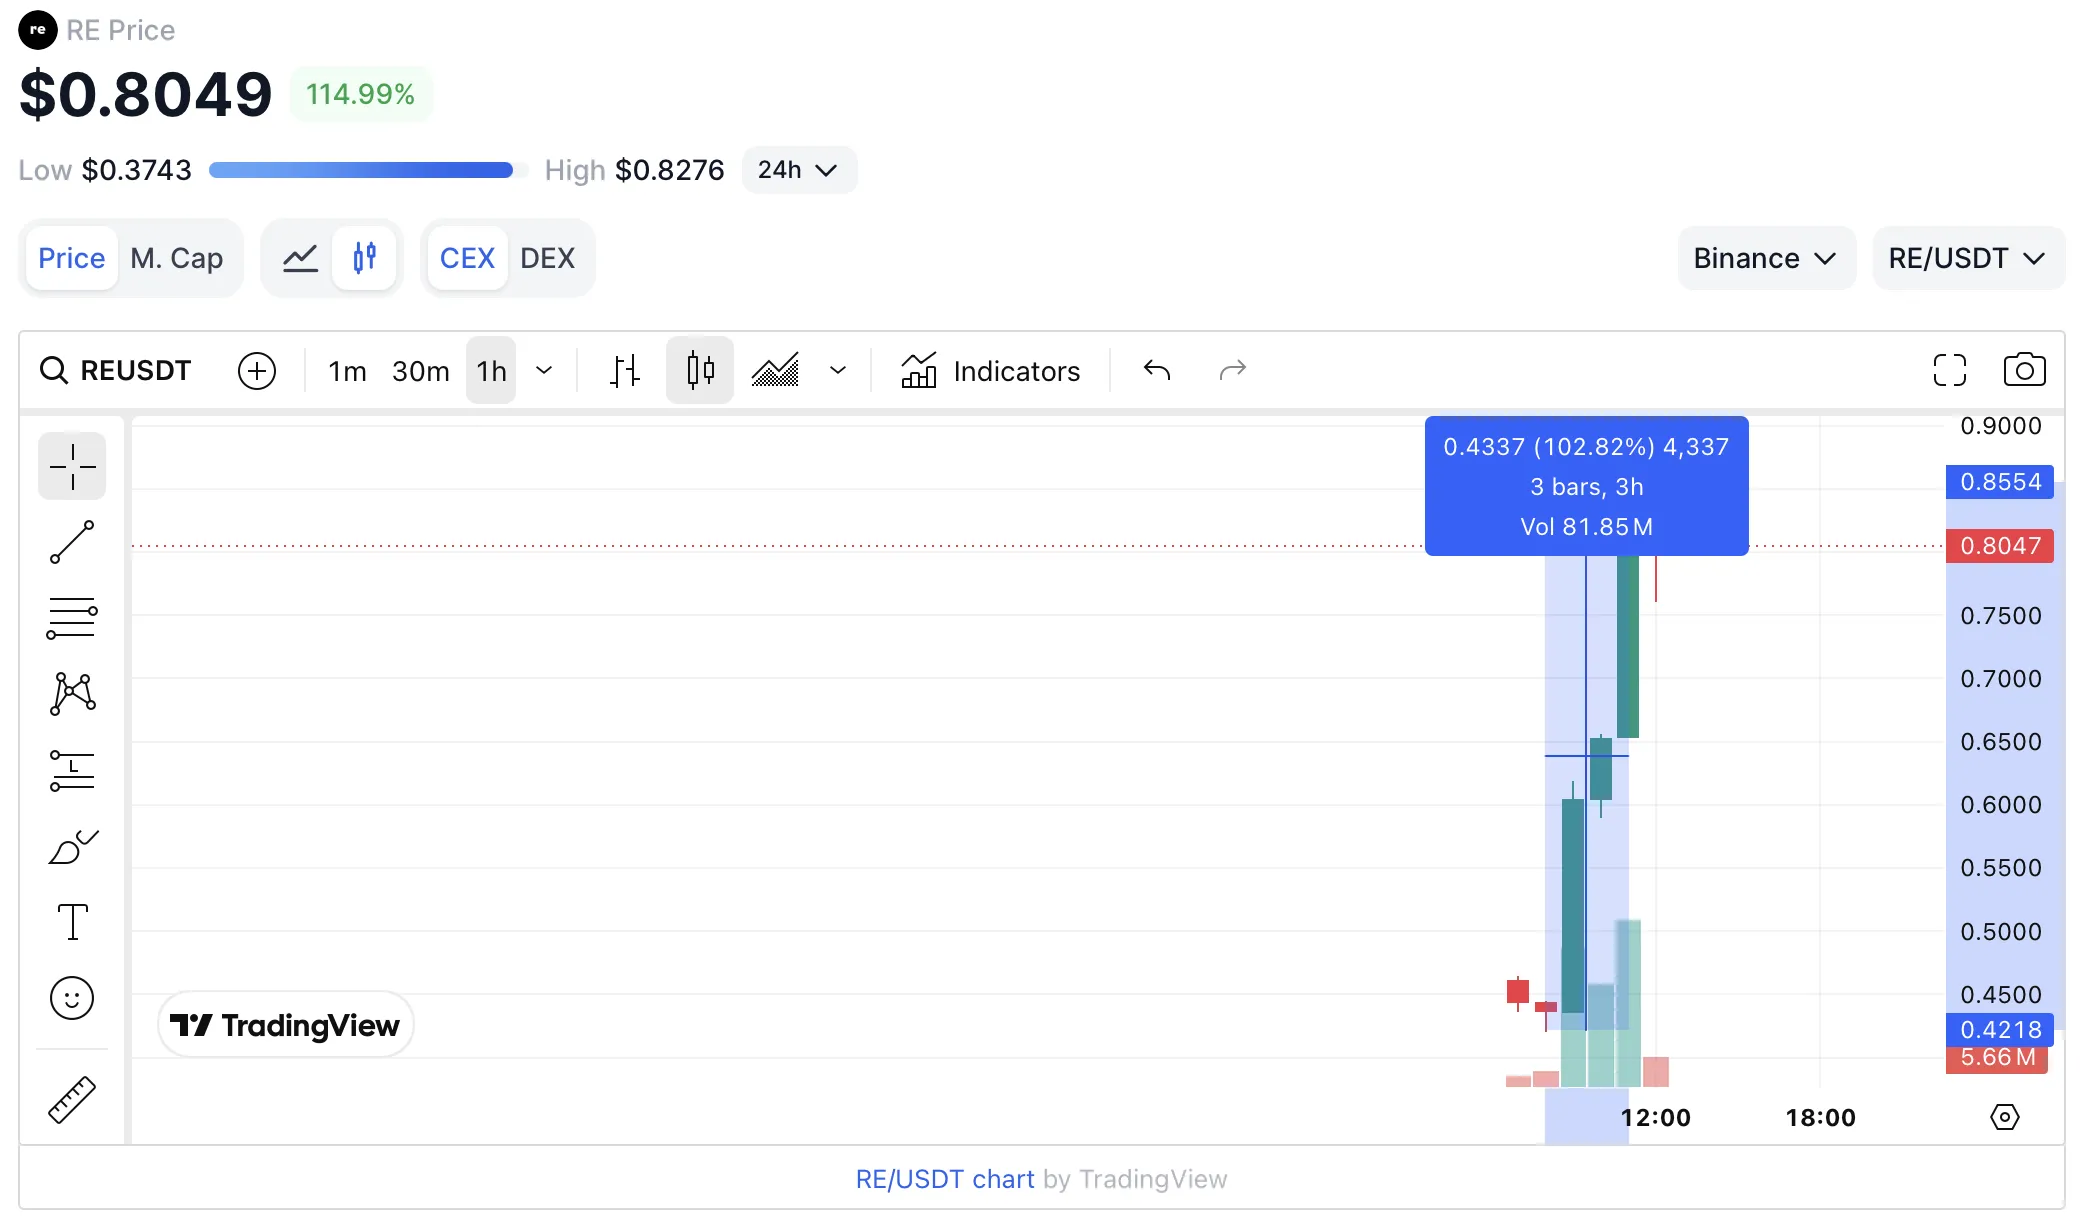2080x1224 pixels.
Task: Click the low-high price range bar
Action: 368,170
